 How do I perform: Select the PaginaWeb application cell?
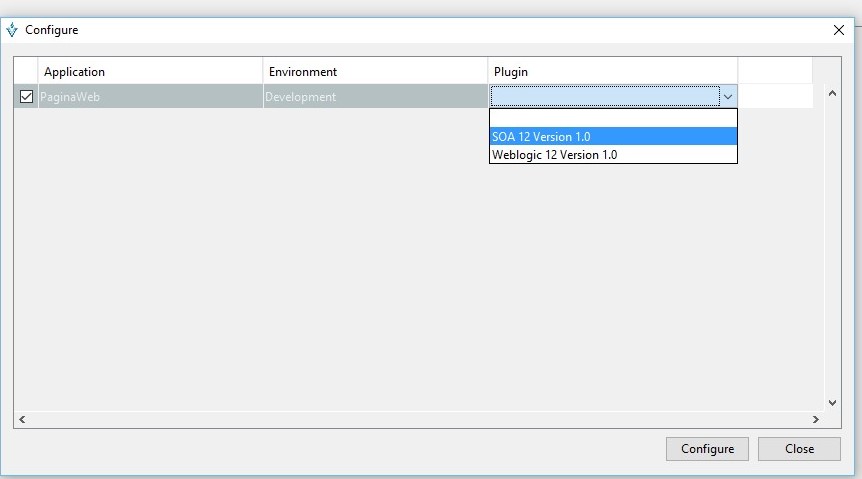pyautogui.click(x=150, y=97)
